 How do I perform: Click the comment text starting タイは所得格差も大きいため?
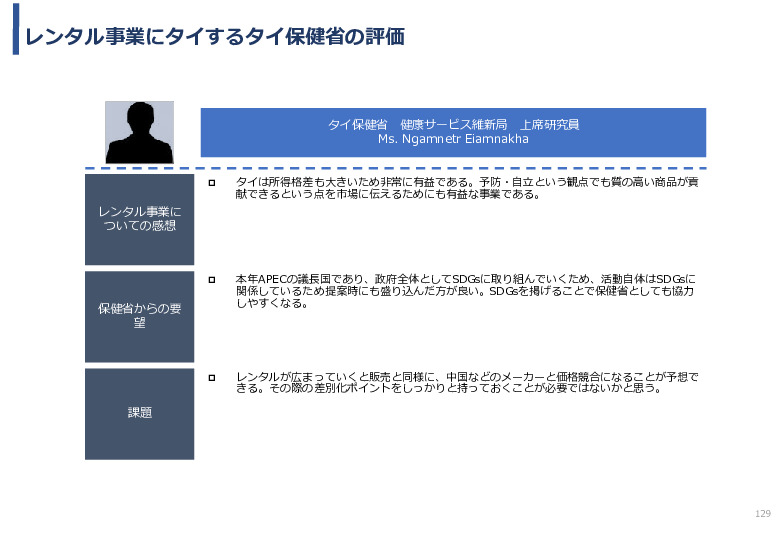point(467,188)
